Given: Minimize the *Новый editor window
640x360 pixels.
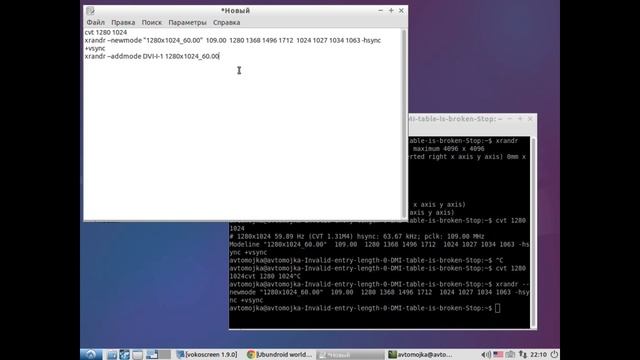Looking at the screenshot, I should [x=380, y=11].
